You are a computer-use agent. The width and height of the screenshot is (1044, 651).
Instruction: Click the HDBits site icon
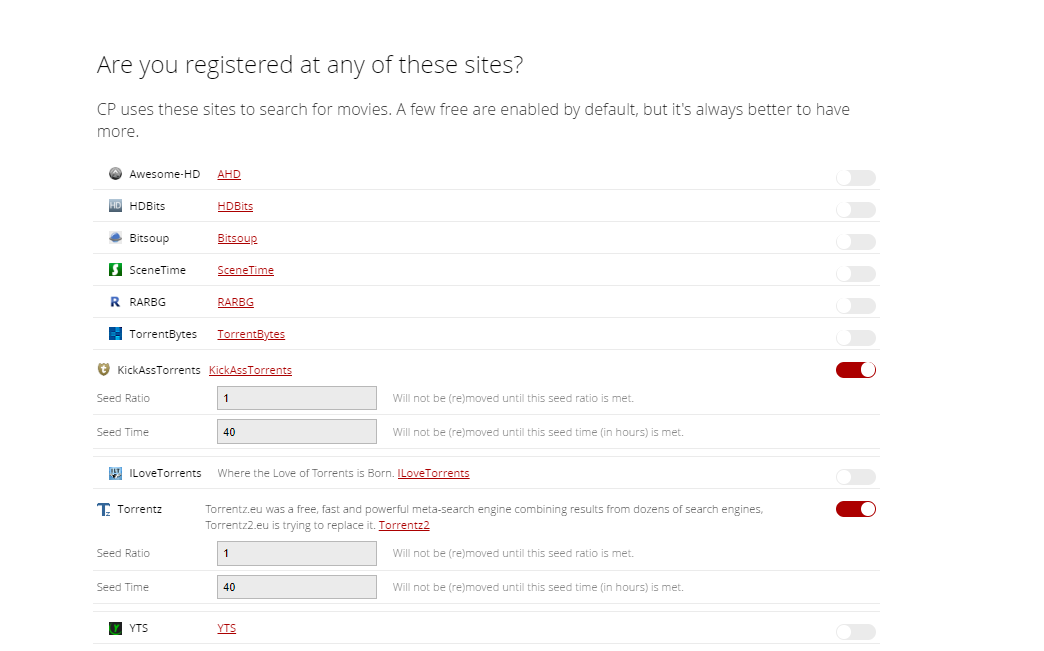pos(115,206)
